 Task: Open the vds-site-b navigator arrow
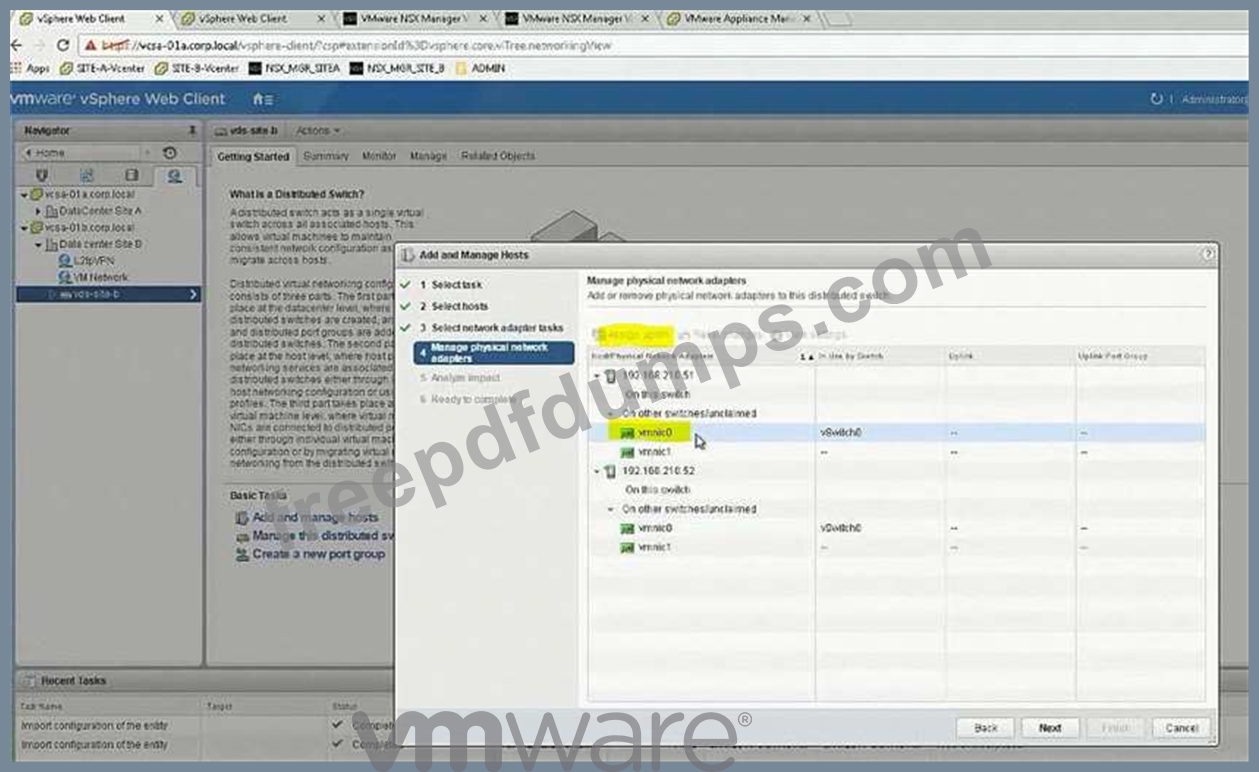coord(194,294)
